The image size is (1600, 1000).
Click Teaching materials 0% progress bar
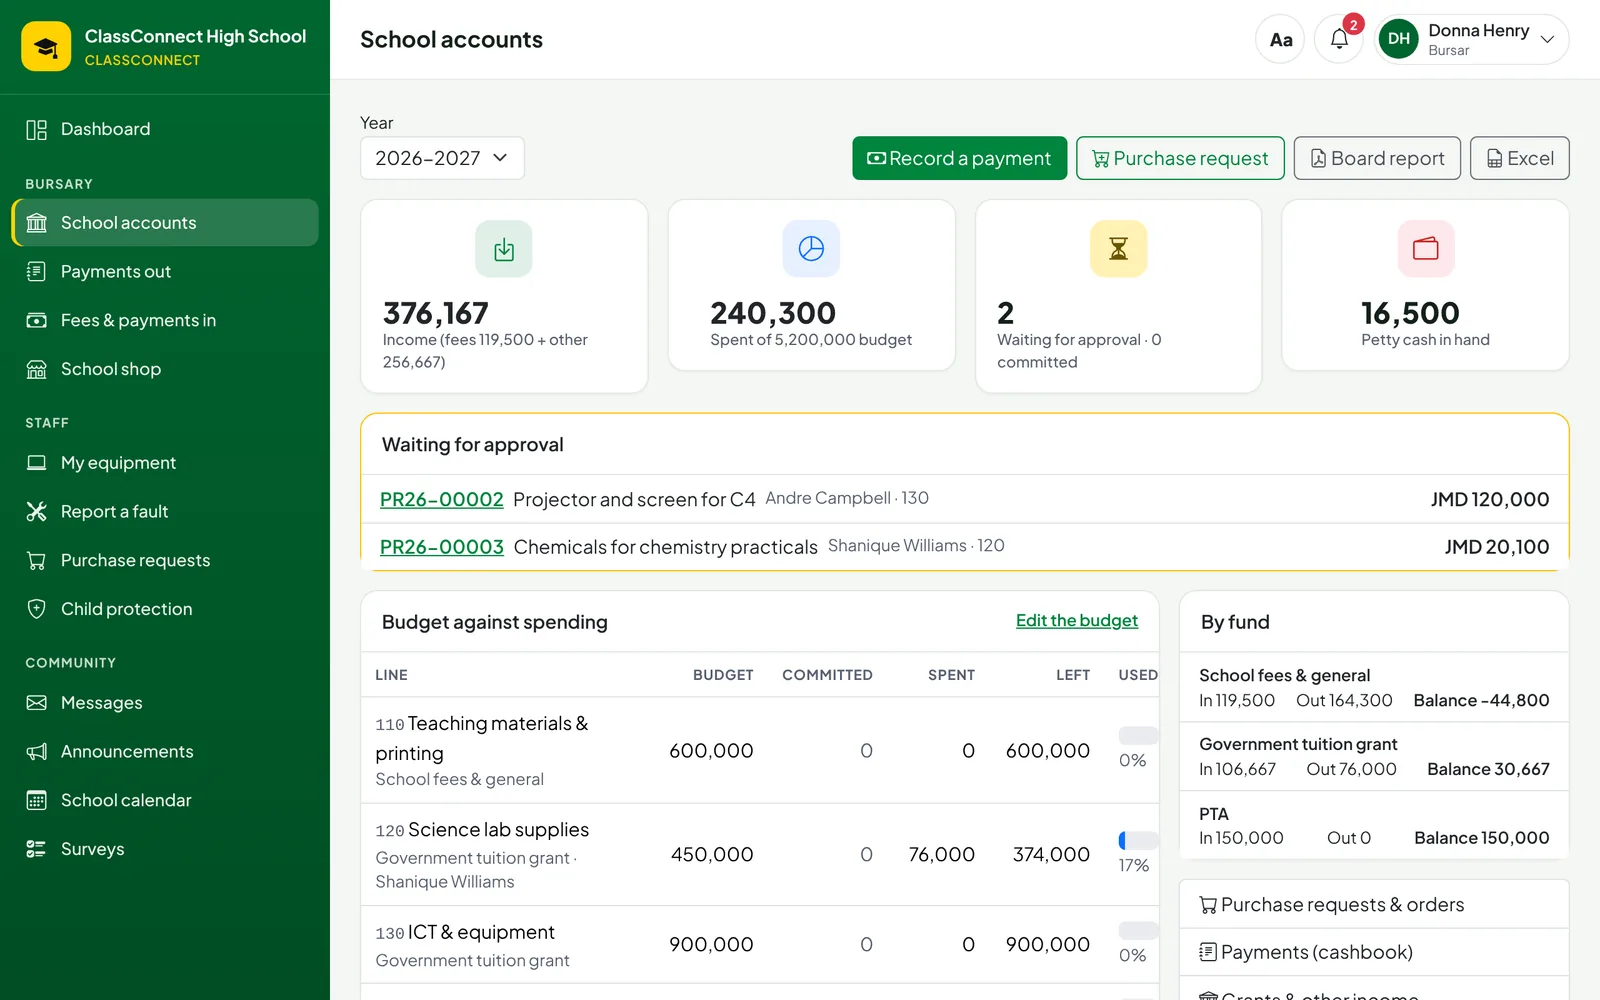[1138, 736]
